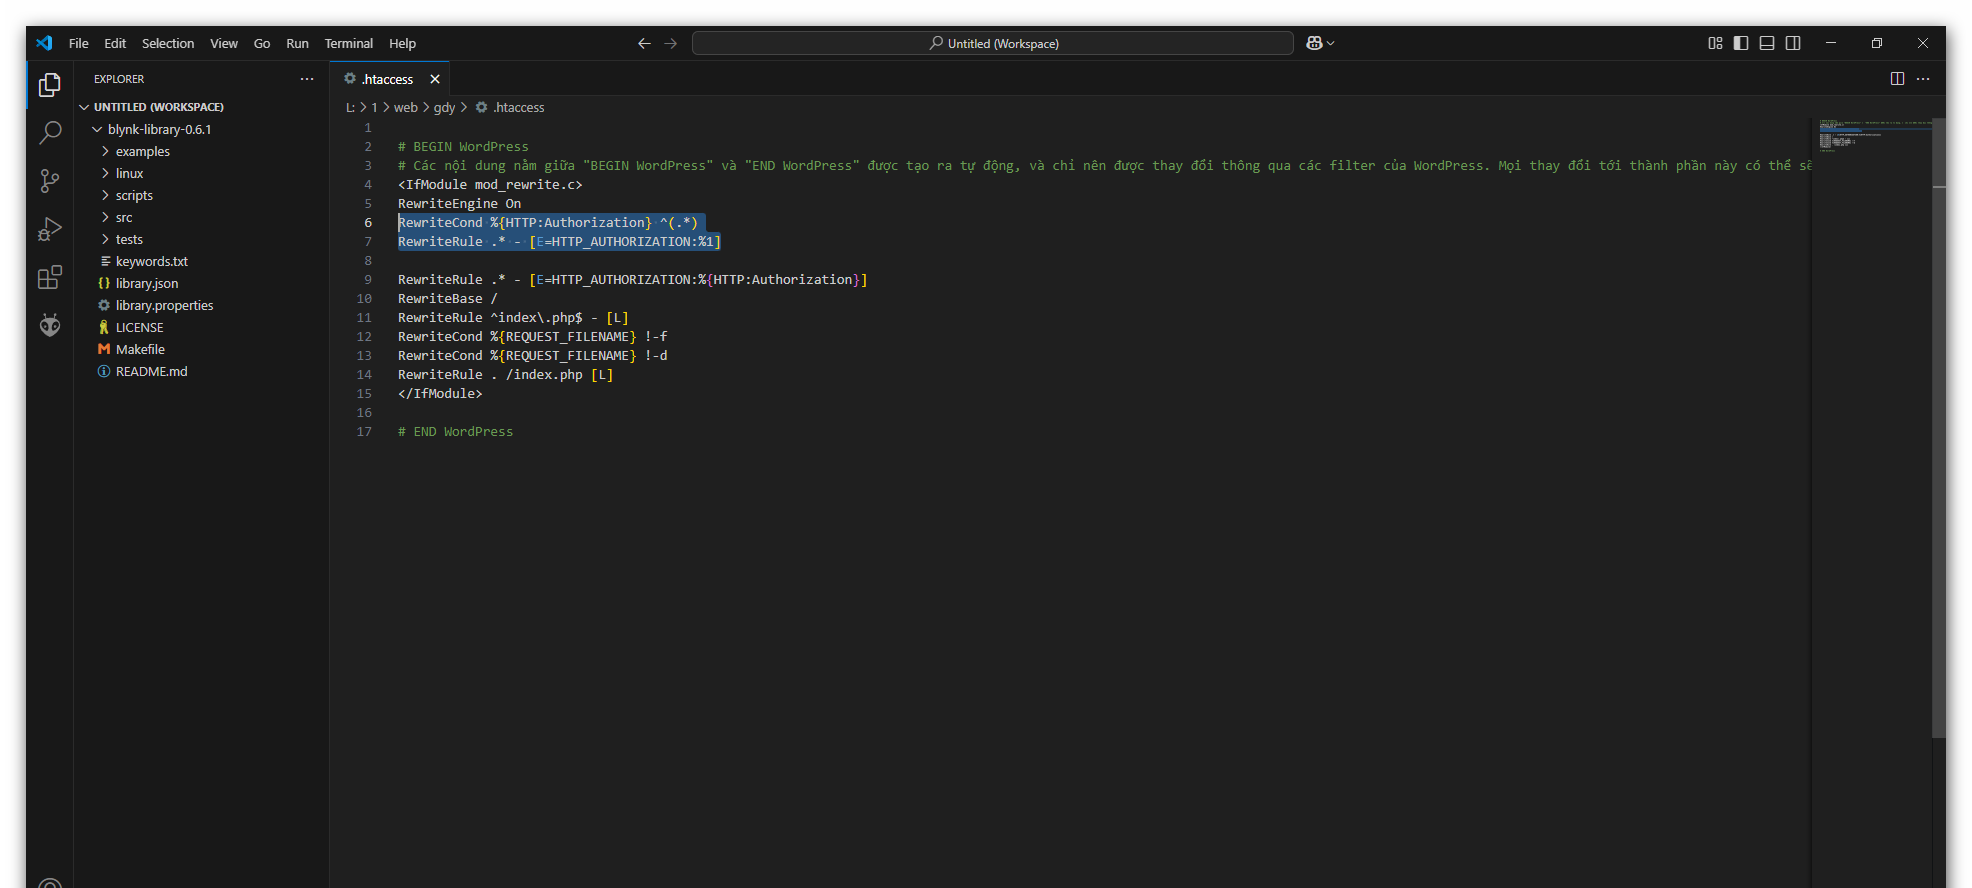Open the Selection menu
Viewport: 1972px width, 888px height.
coord(168,43)
